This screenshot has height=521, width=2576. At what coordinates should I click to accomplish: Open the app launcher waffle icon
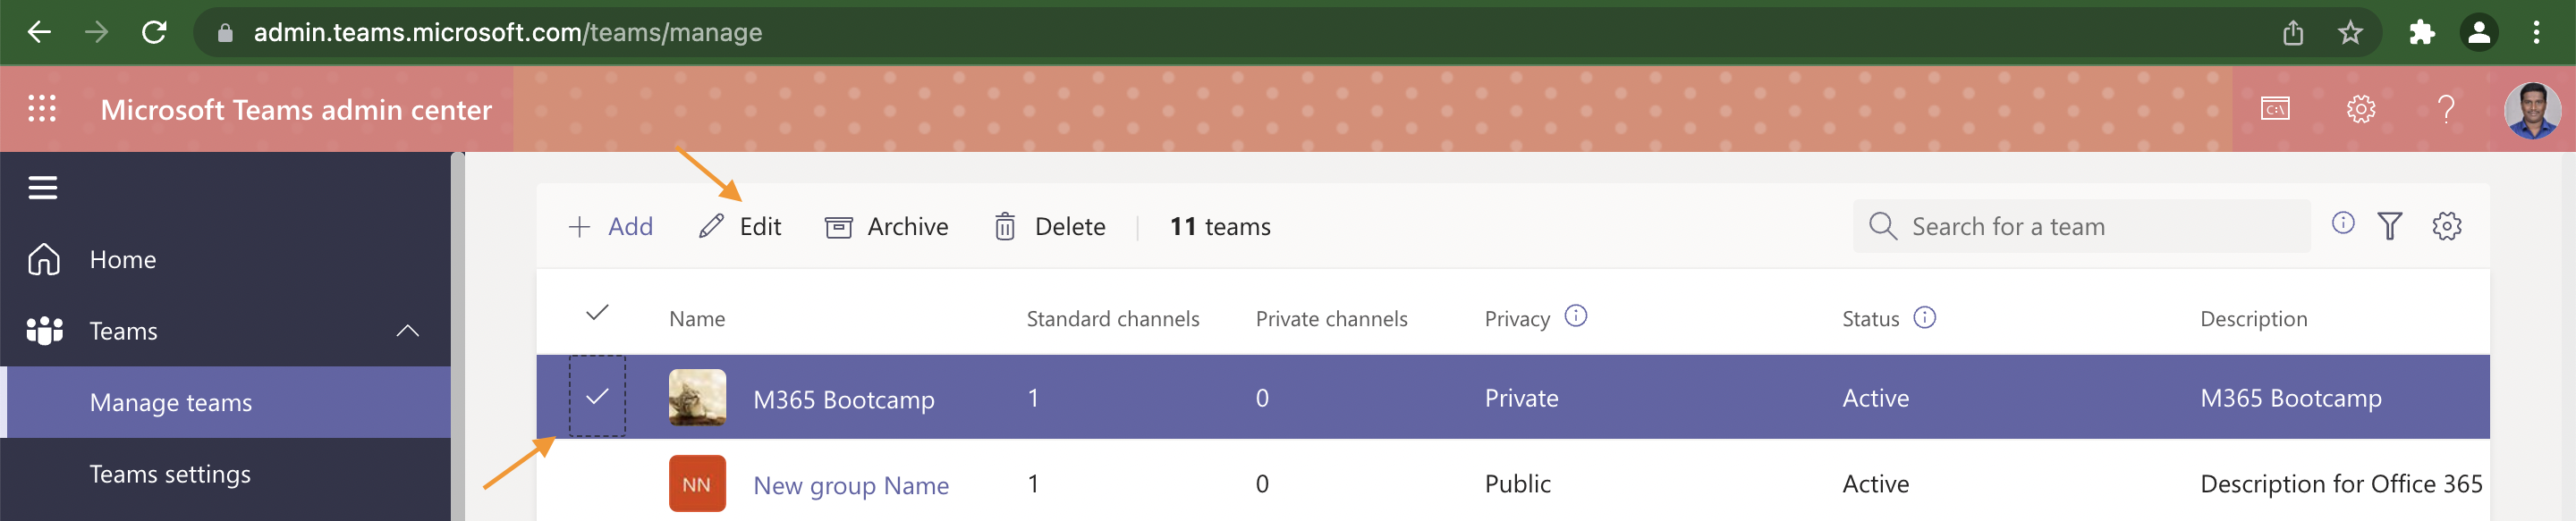(x=42, y=109)
